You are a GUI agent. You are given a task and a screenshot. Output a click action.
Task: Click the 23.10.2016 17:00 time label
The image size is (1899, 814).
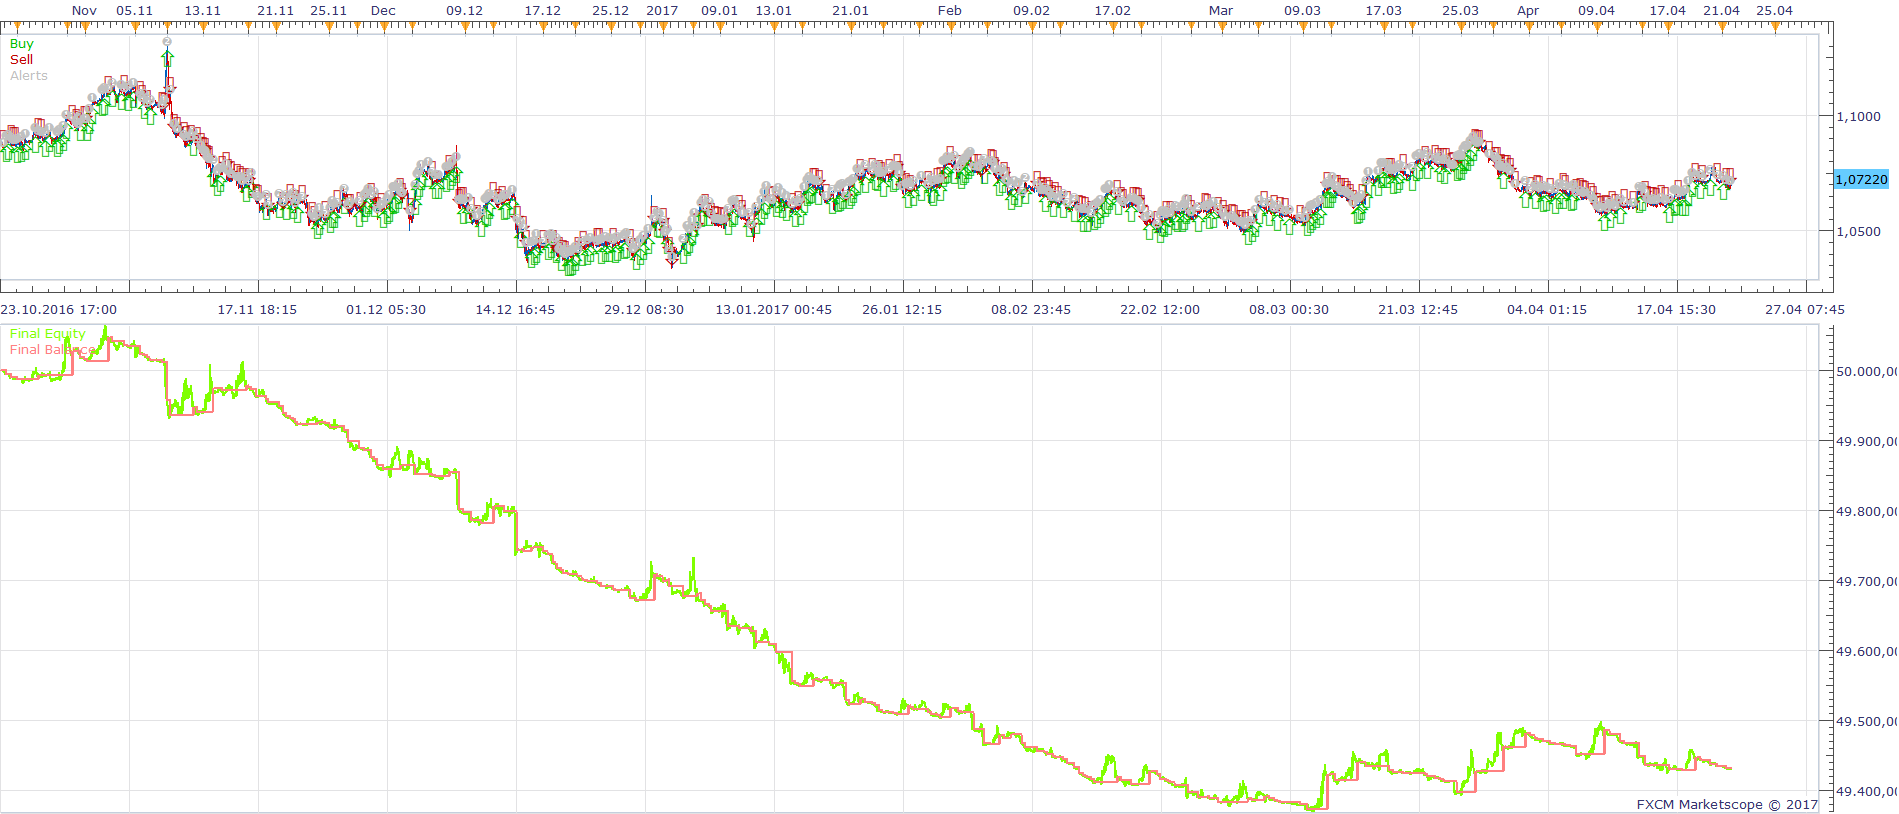(x=59, y=310)
